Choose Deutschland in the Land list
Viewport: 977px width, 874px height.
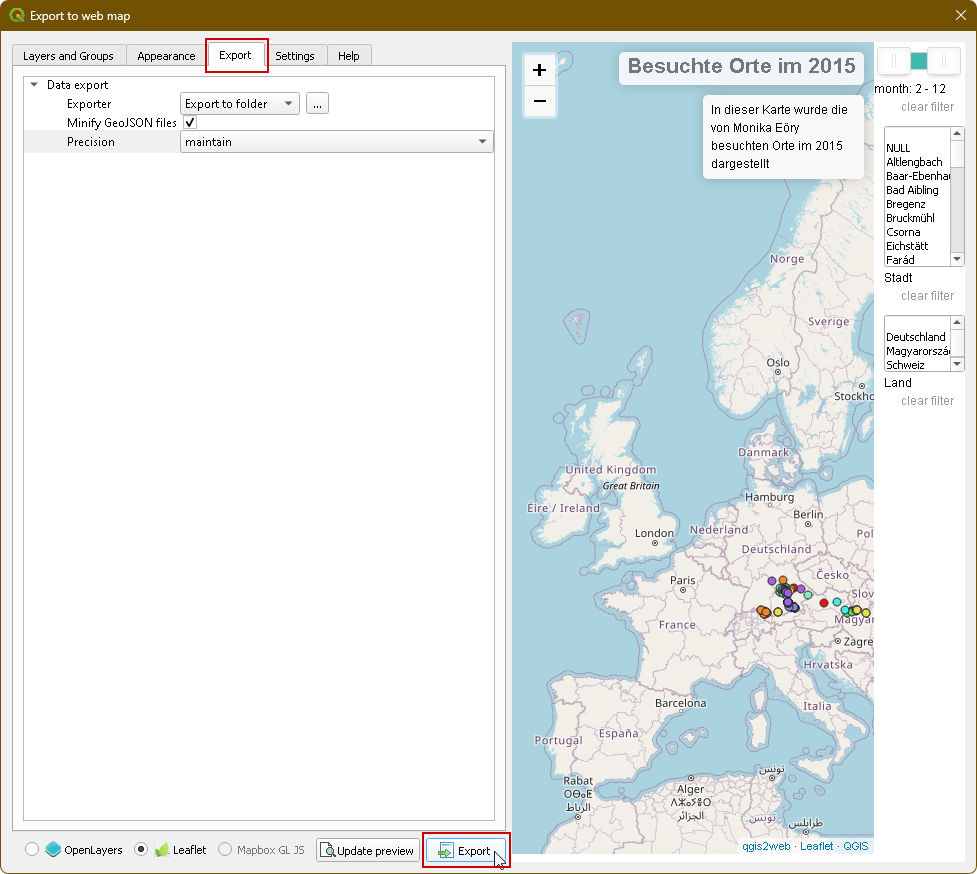click(915, 337)
